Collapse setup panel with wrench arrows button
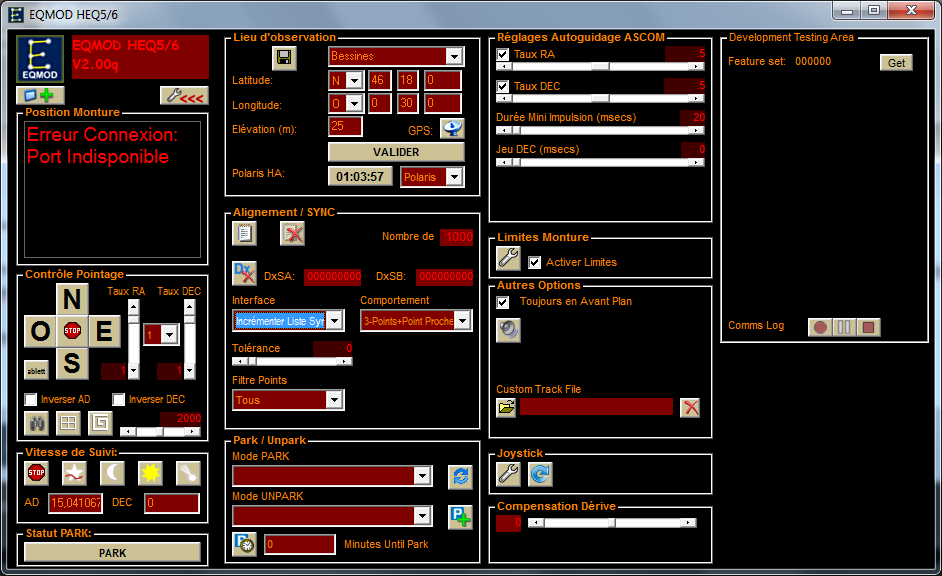This screenshot has width=942, height=576. click(x=184, y=95)
